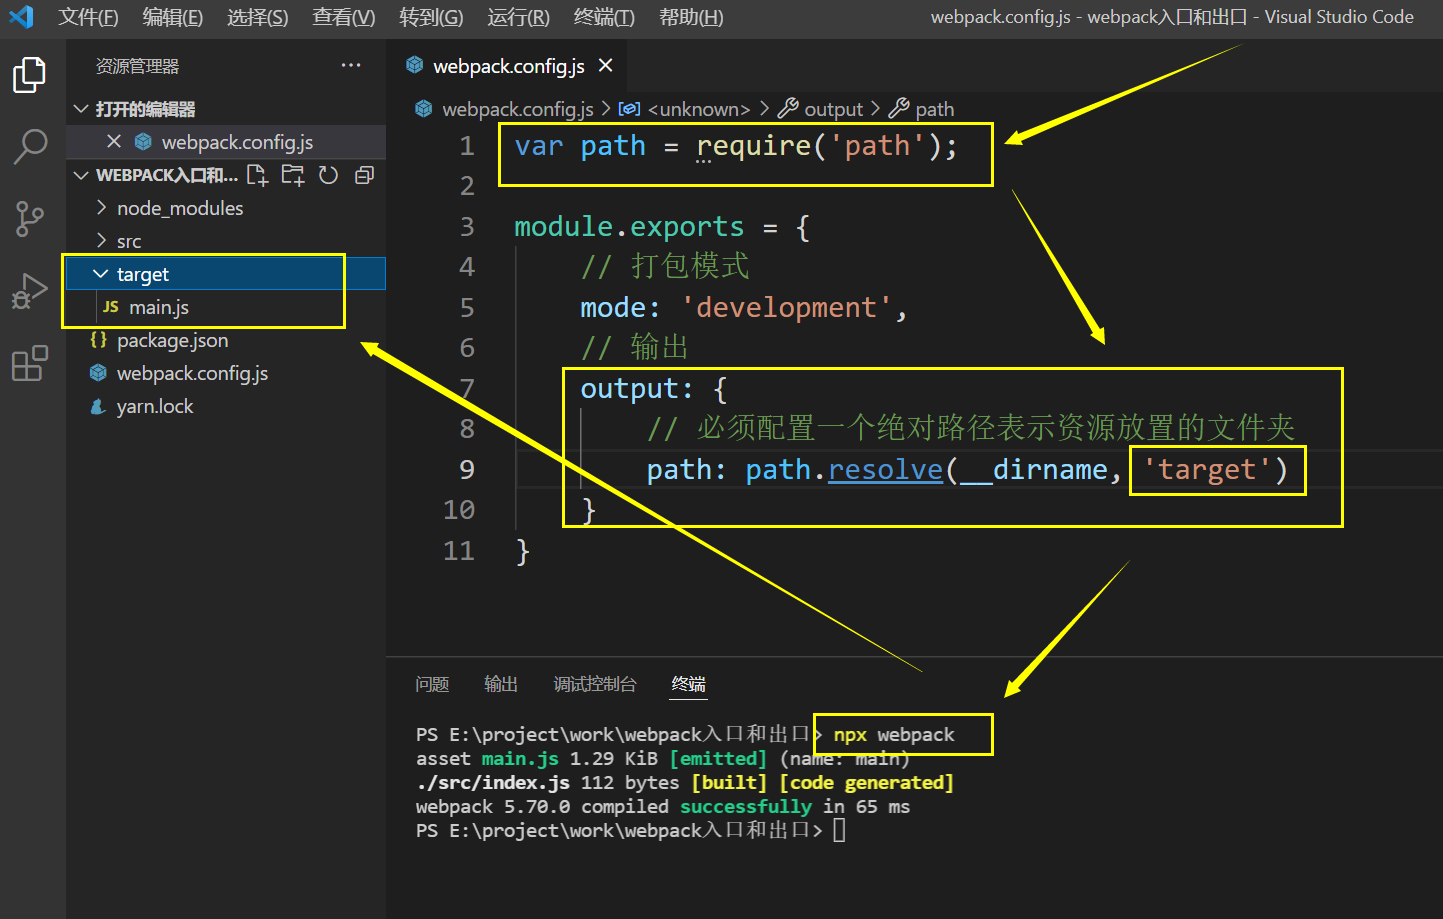The height and width of the screenshot is (919, 1443).
Task: Open the Search view in activity bar
Action: coord(30,147)
